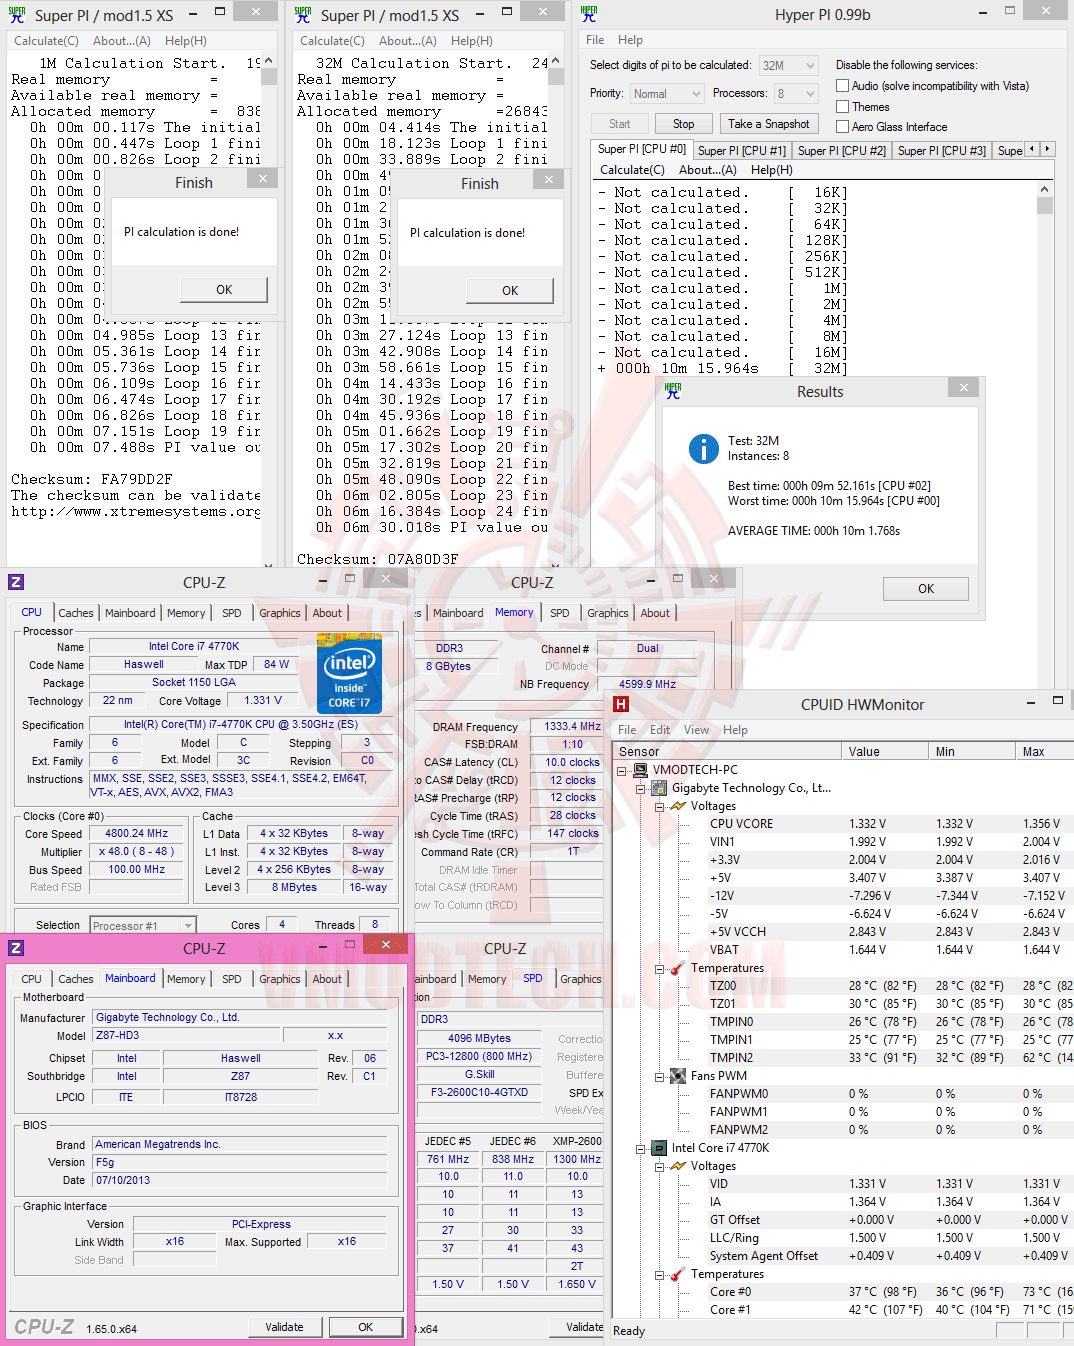The width and height of the screenshot is (1074, 1346).
Task: Click the Z icon of CPU-Z CPU-tab window
Action: [x=16, y=582]
